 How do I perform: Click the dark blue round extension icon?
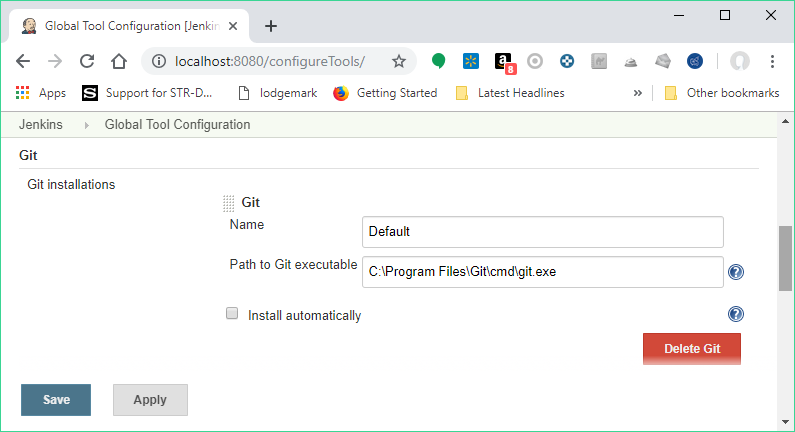(x=695, y=61)
